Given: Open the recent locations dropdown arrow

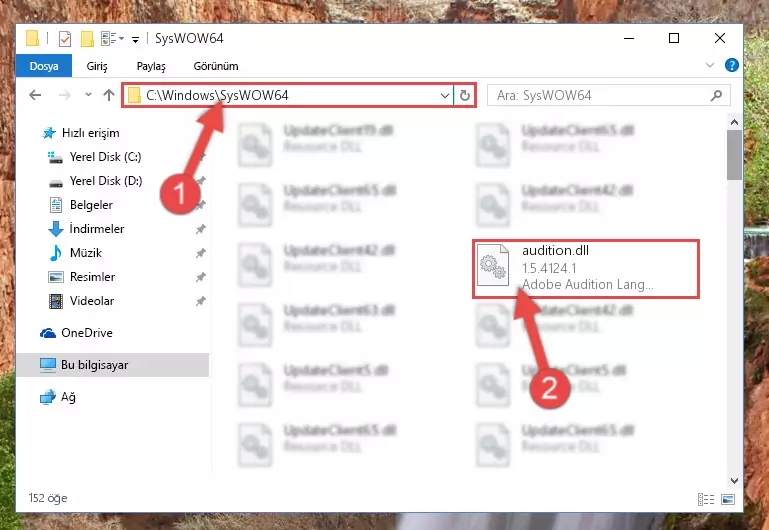Looking at the screenshot, I should [x=88, y=95].
